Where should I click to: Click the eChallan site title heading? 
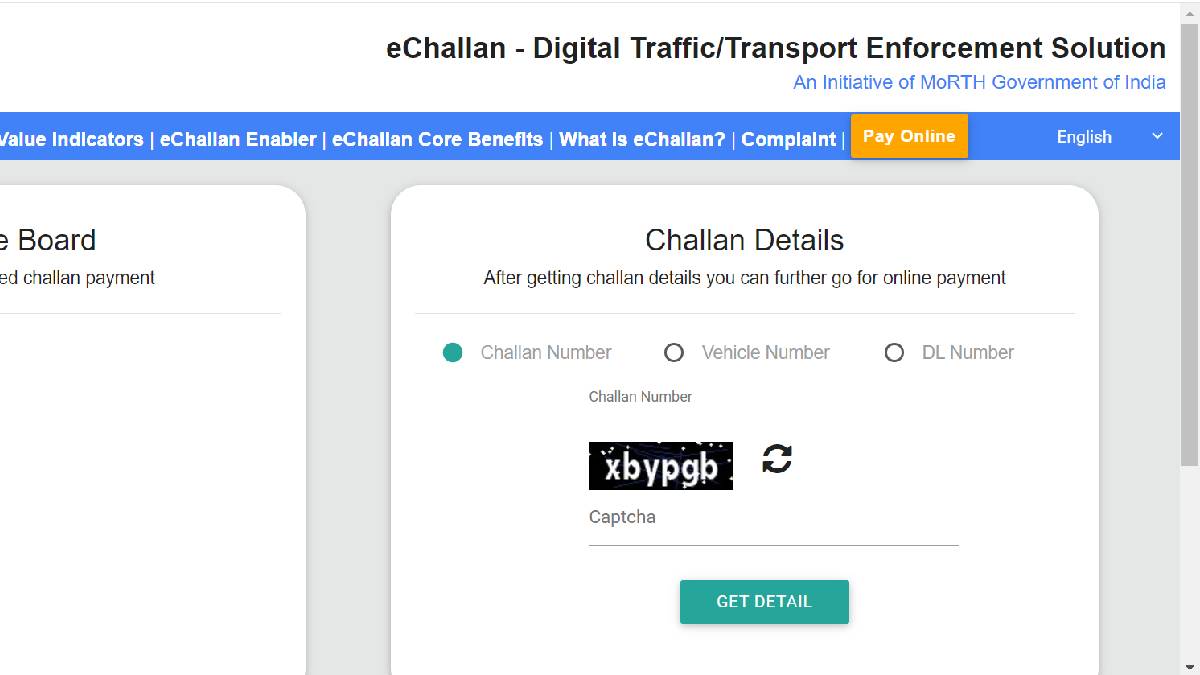[x=775, y=48]
